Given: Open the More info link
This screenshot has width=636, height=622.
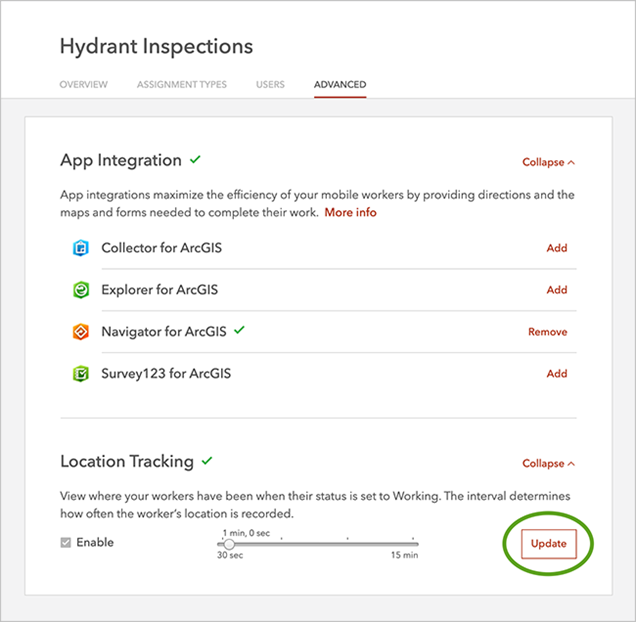Looking at the screenshot, I should 350,213.
